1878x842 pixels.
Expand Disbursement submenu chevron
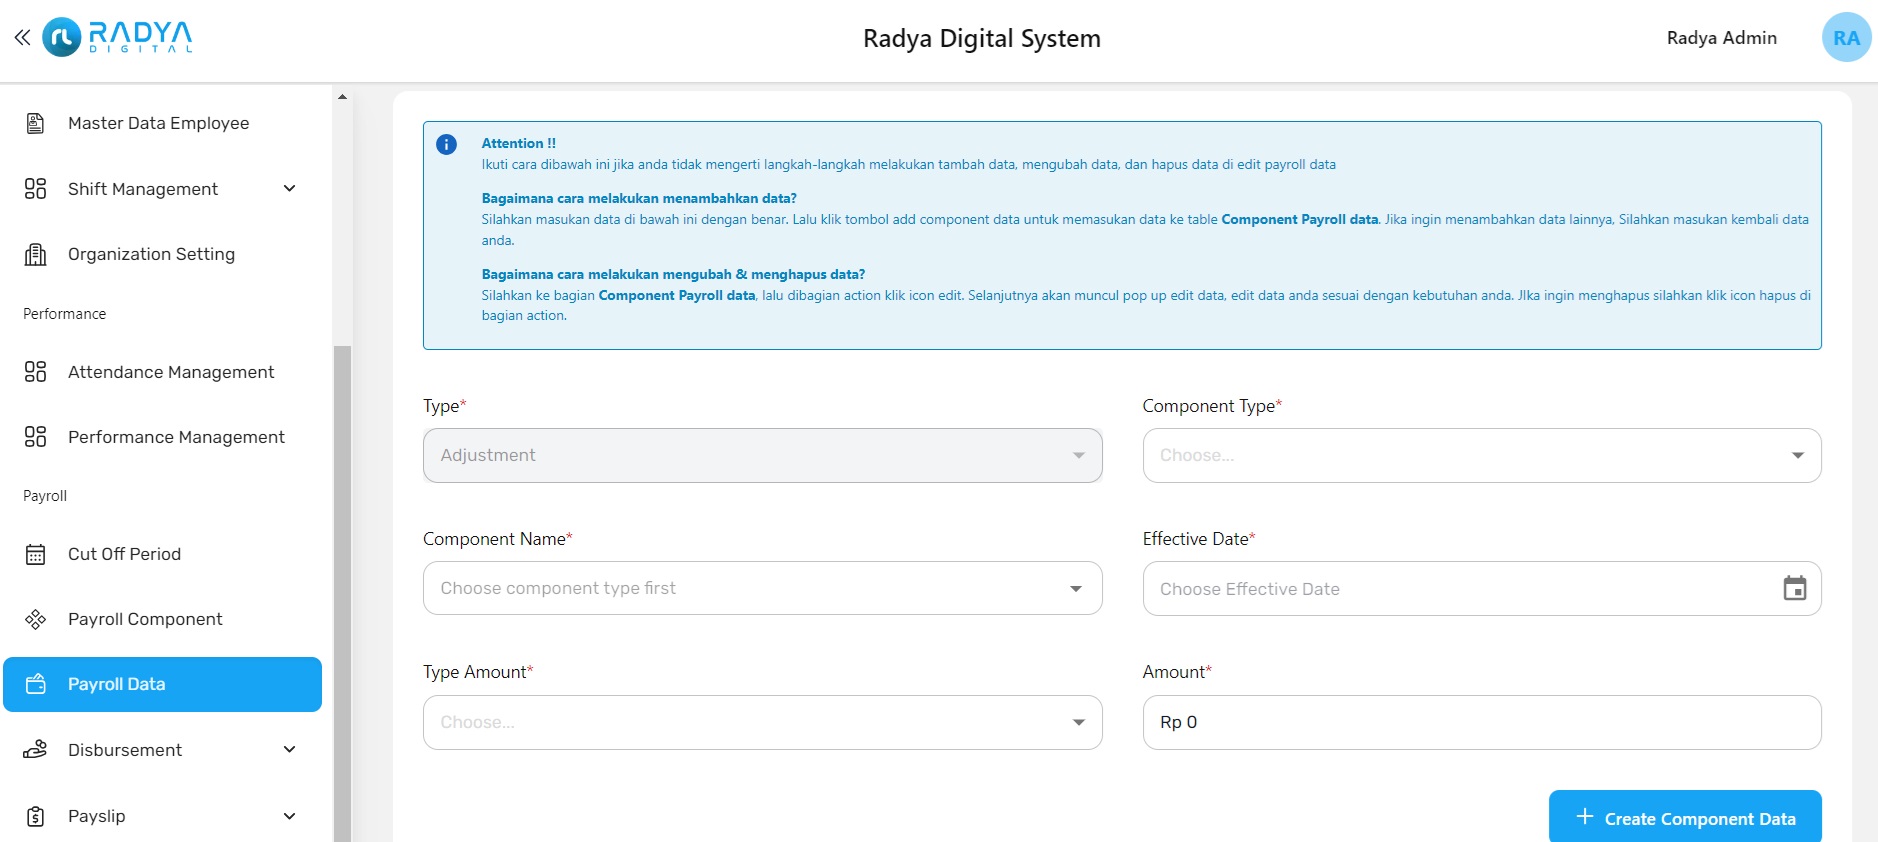coord(289,750)
